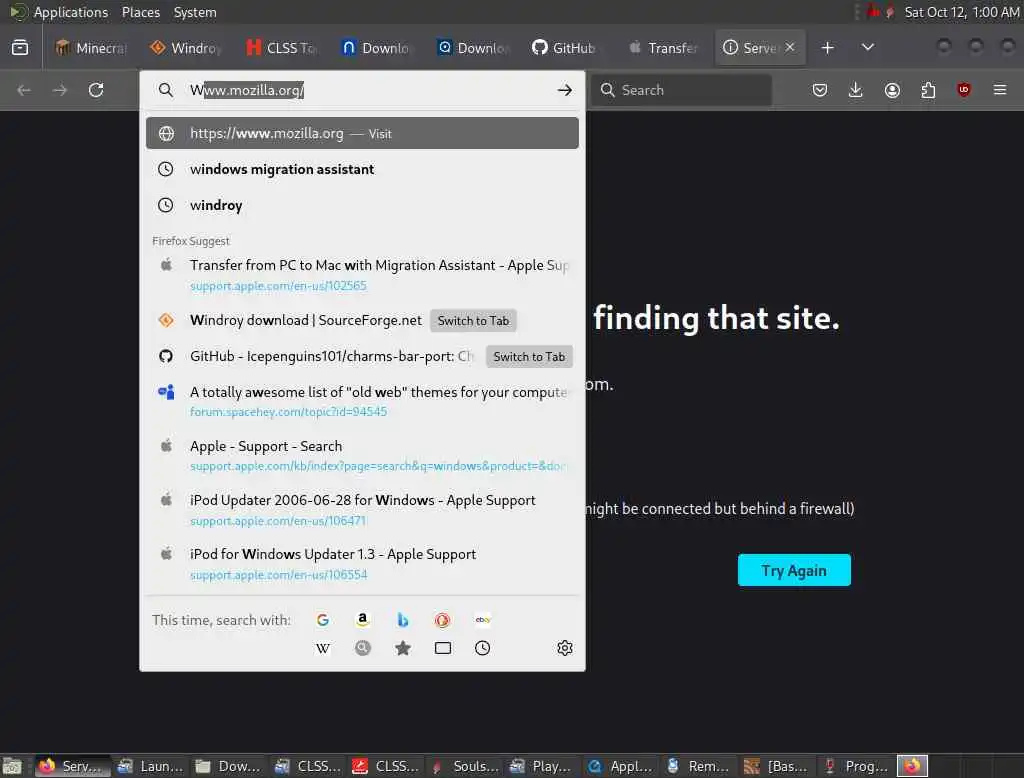Switch to the Transfer tab
The height and width of the screenshot is (778, 1024).
(x=664, y=48)
